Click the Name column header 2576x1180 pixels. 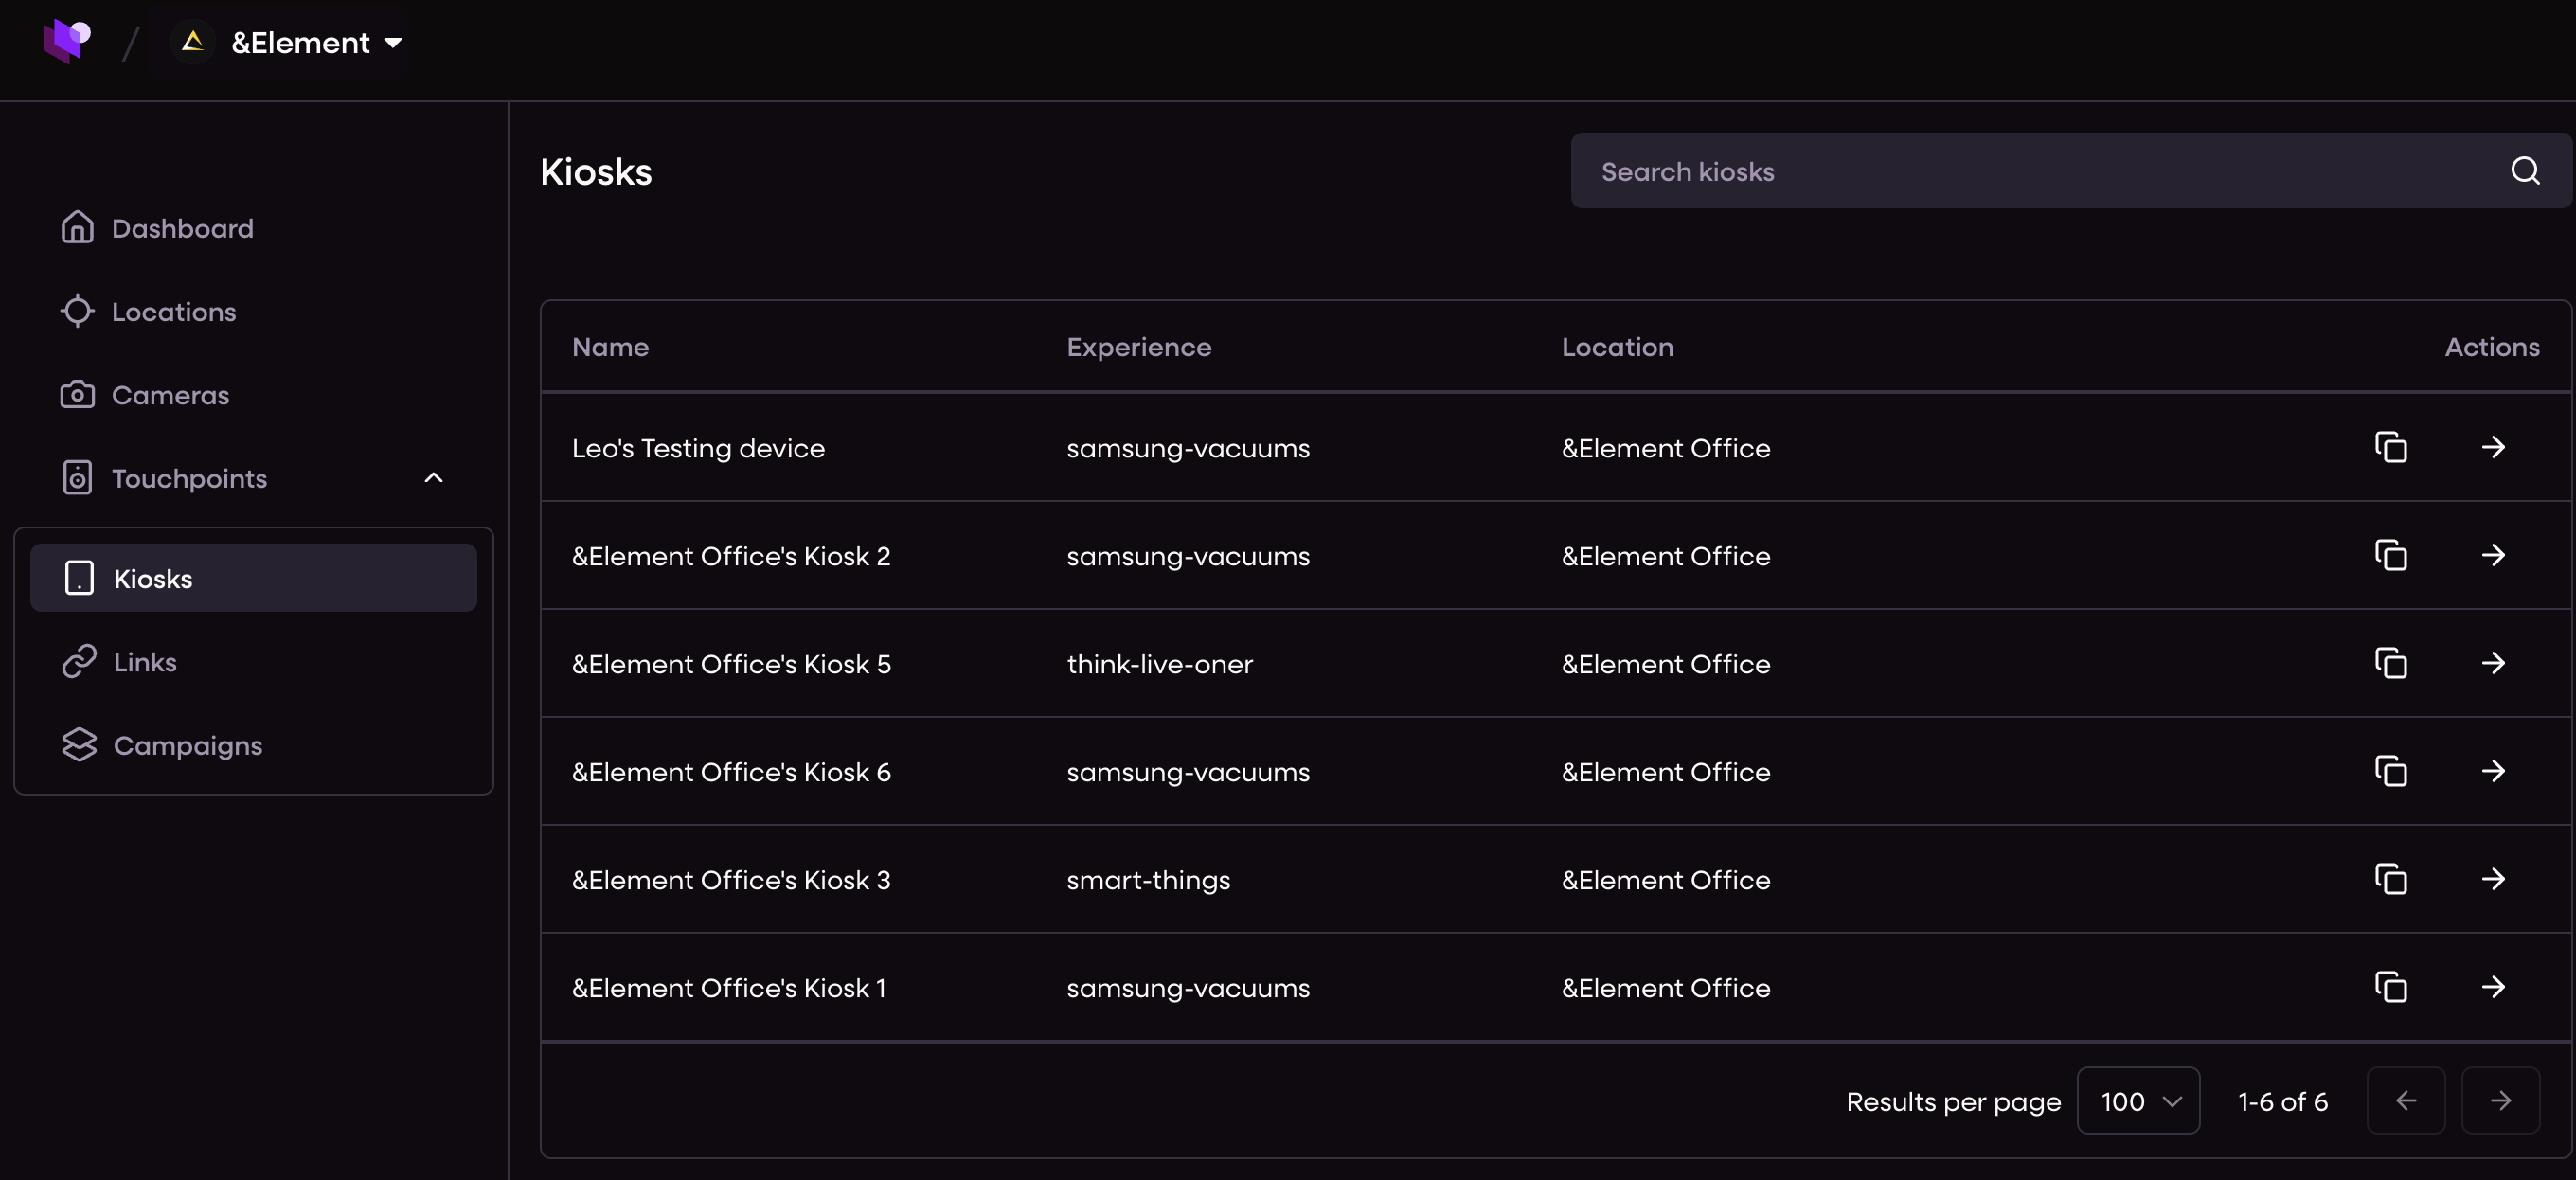click(610, 347)
